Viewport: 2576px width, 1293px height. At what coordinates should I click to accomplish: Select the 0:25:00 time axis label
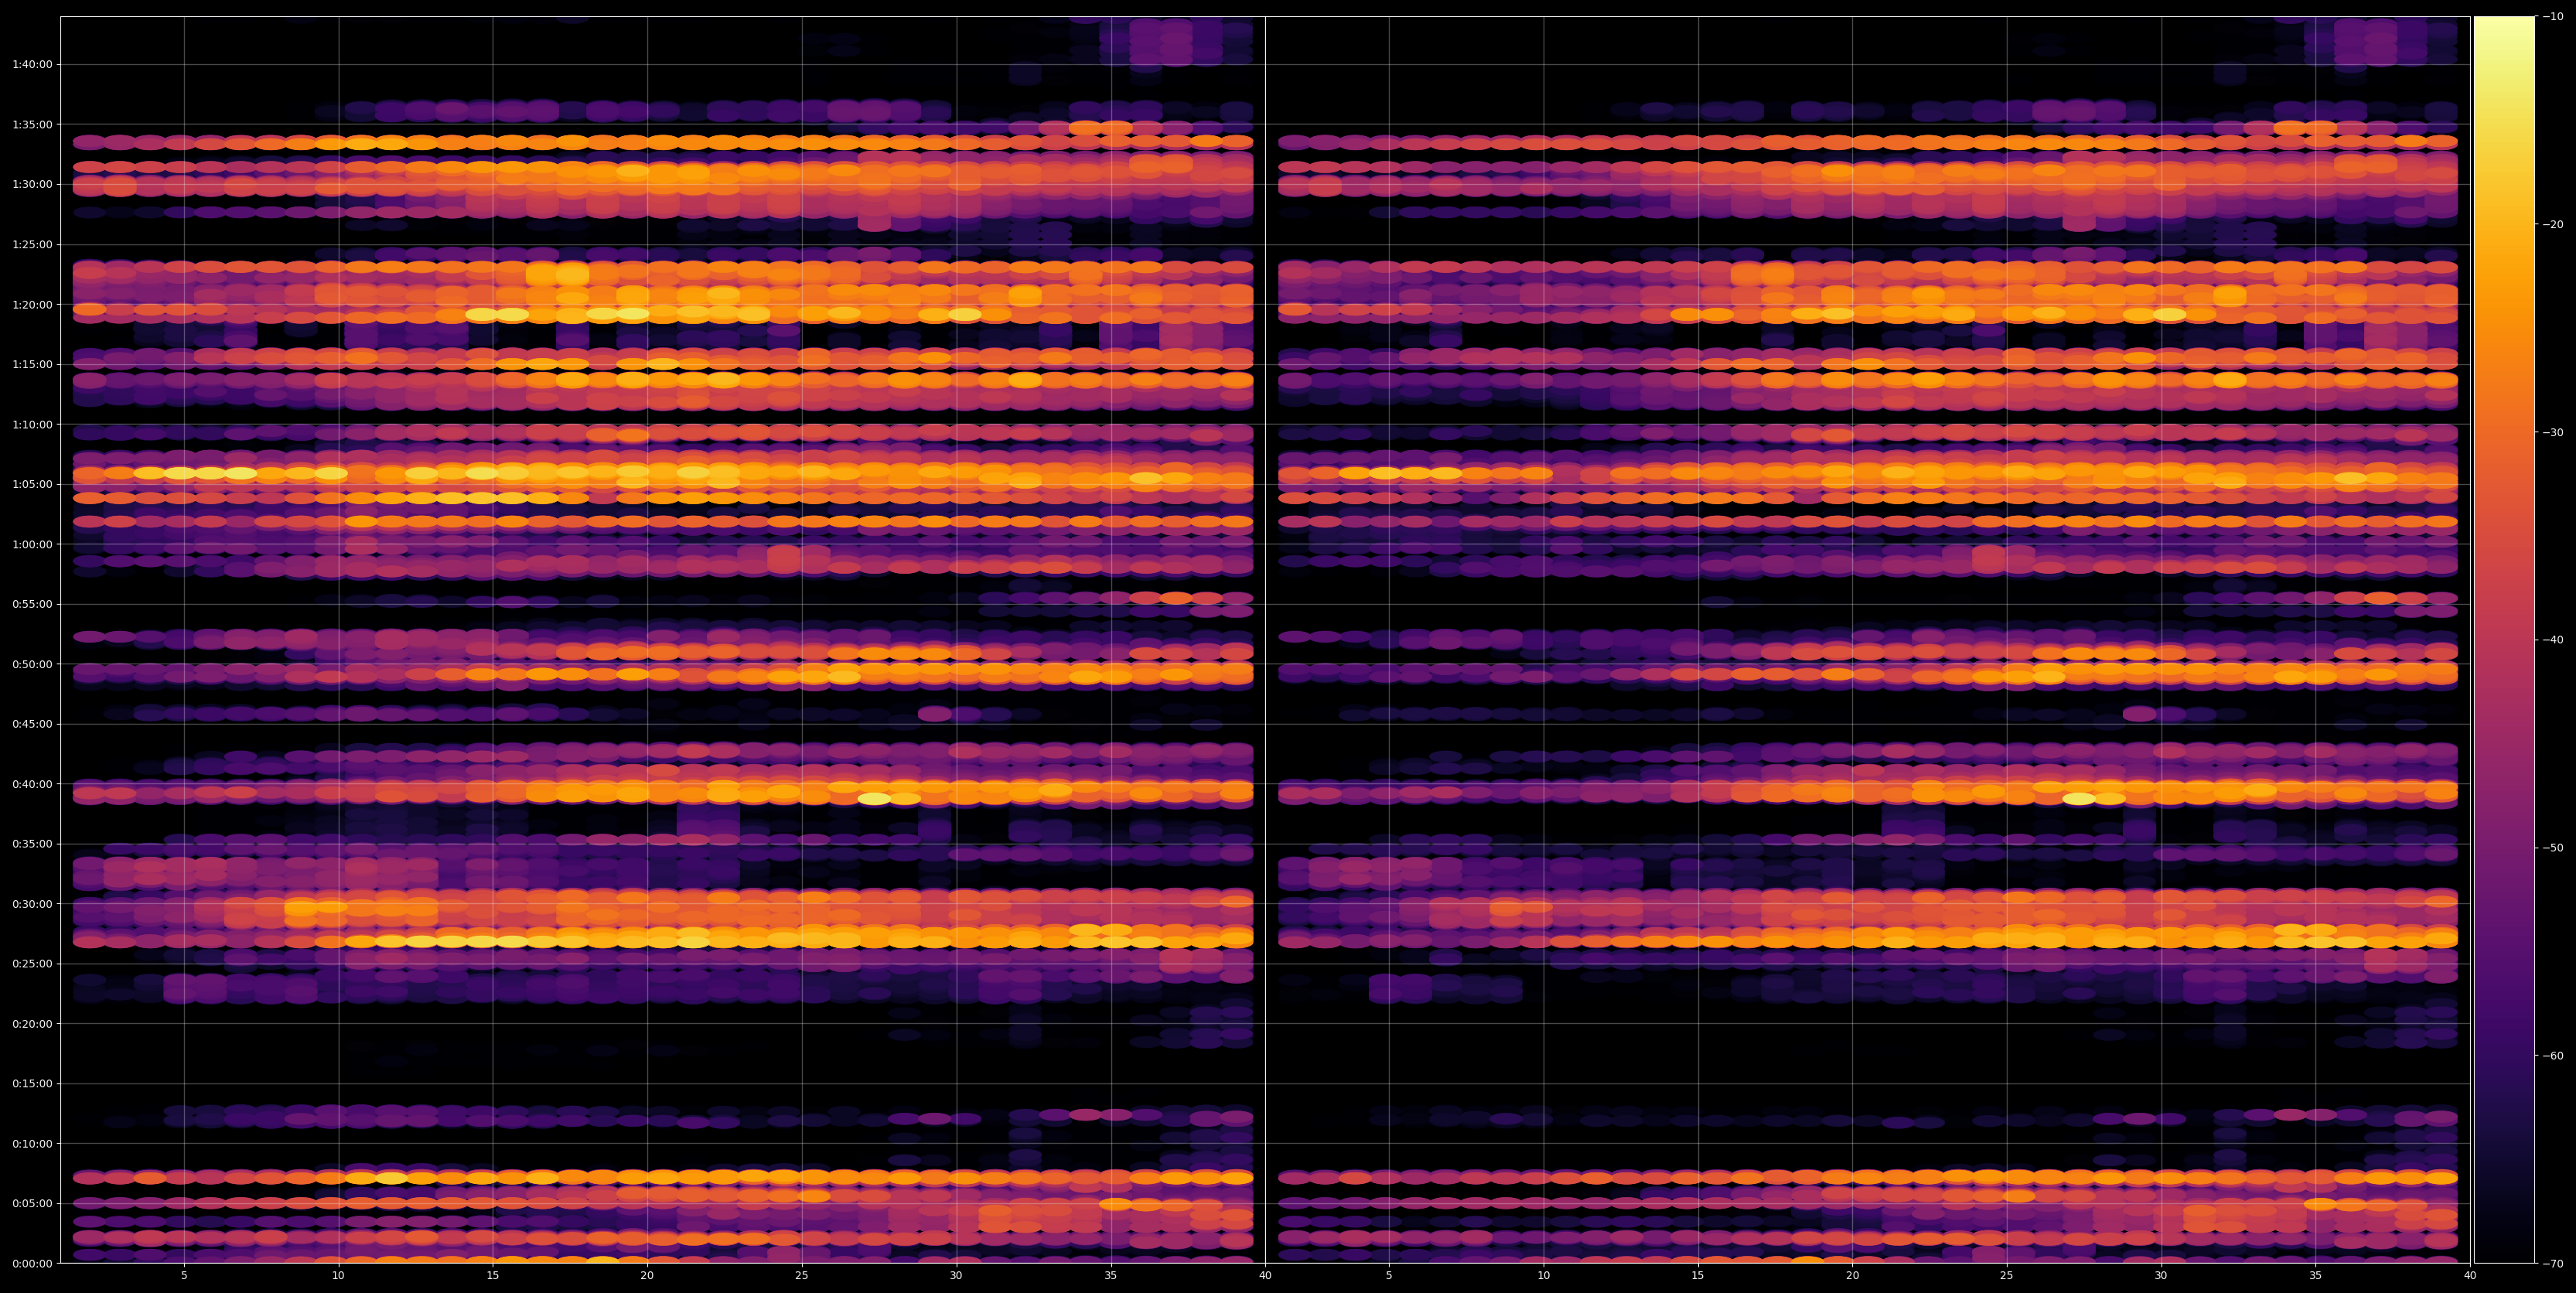(32, 964)
